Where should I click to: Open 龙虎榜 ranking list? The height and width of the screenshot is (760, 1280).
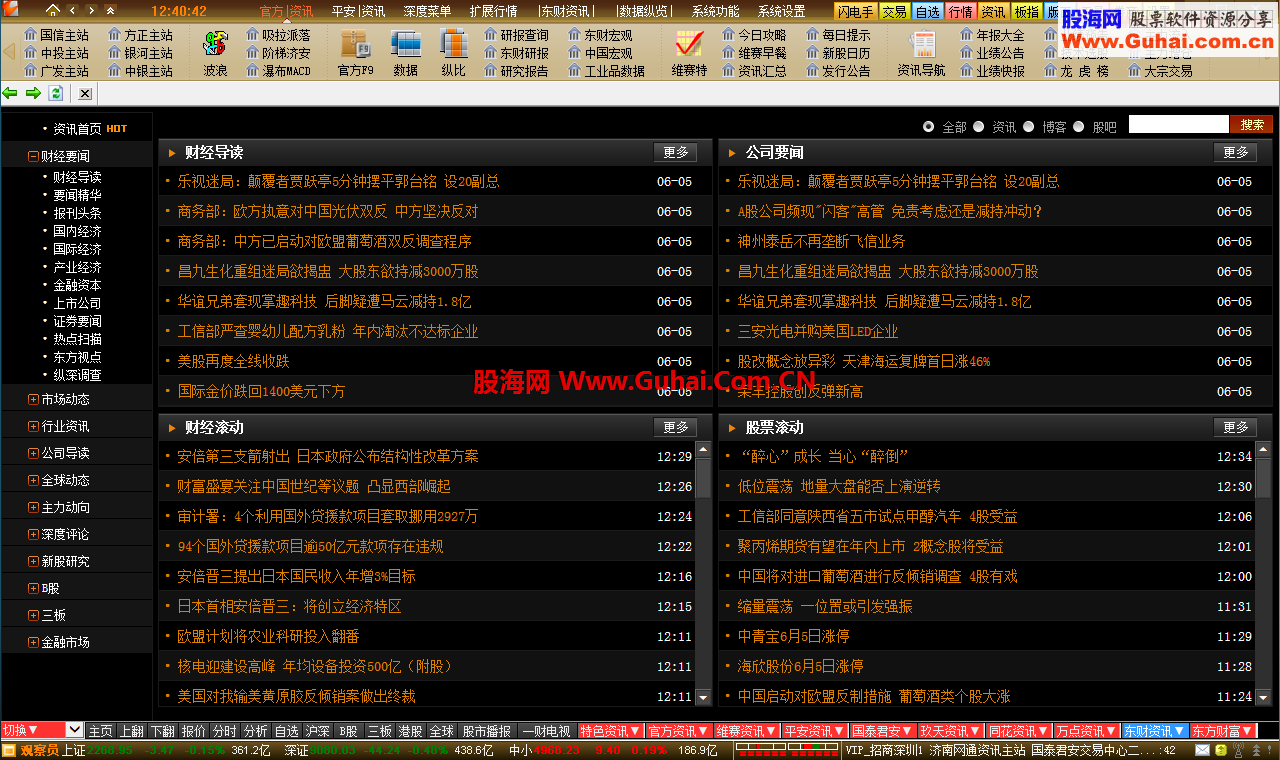[x=1076, y=71]
